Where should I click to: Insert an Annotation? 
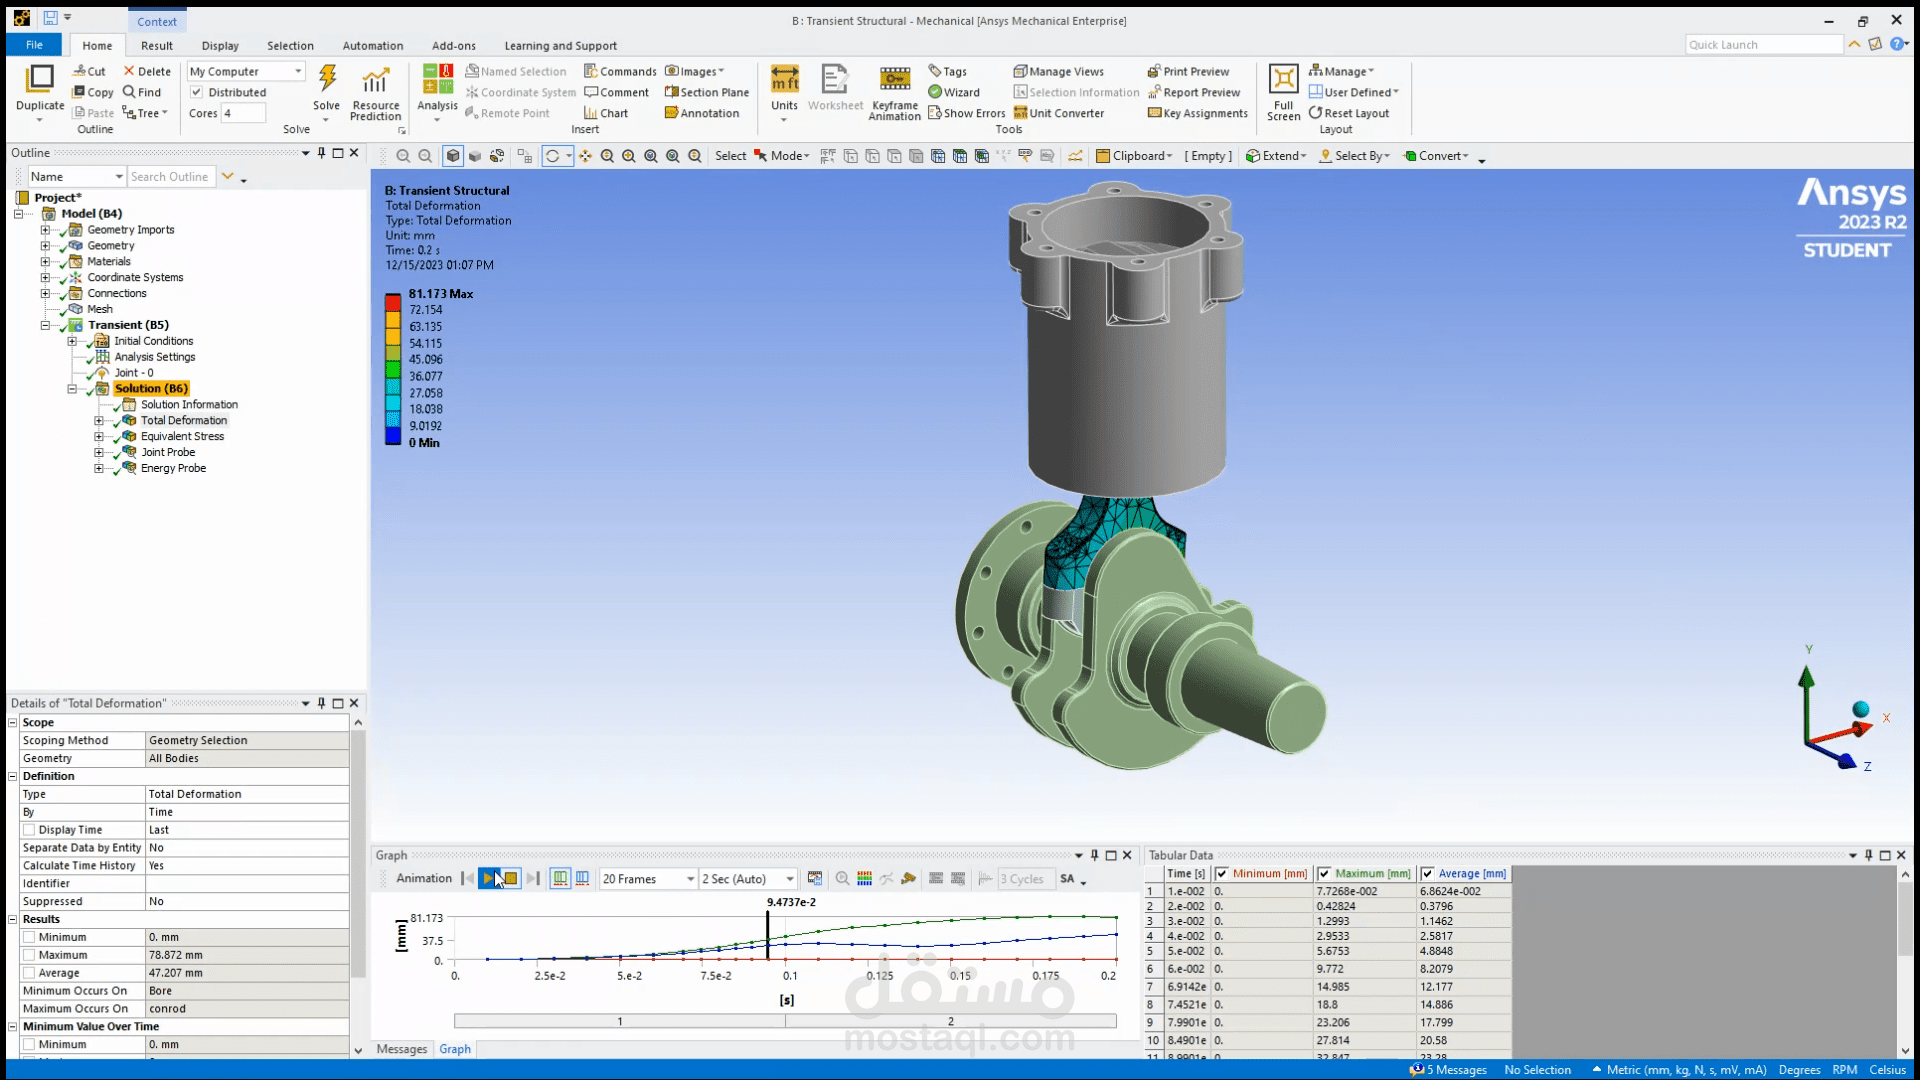pos(702,113)
